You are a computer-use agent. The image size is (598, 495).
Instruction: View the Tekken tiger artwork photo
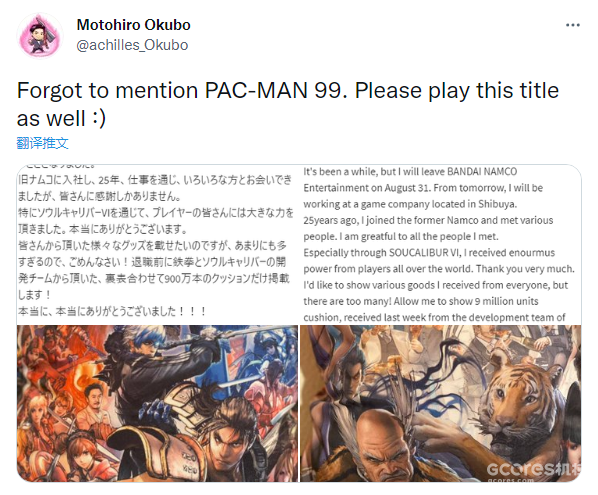(440, 403)
